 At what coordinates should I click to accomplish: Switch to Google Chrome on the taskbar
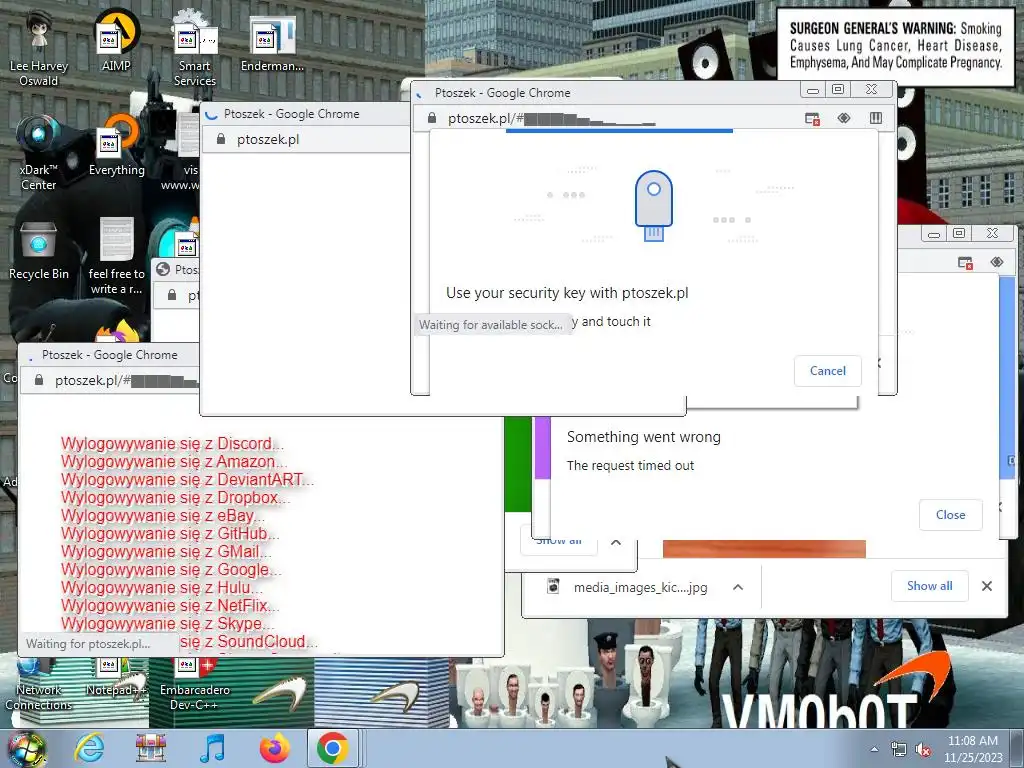[332, 748]
